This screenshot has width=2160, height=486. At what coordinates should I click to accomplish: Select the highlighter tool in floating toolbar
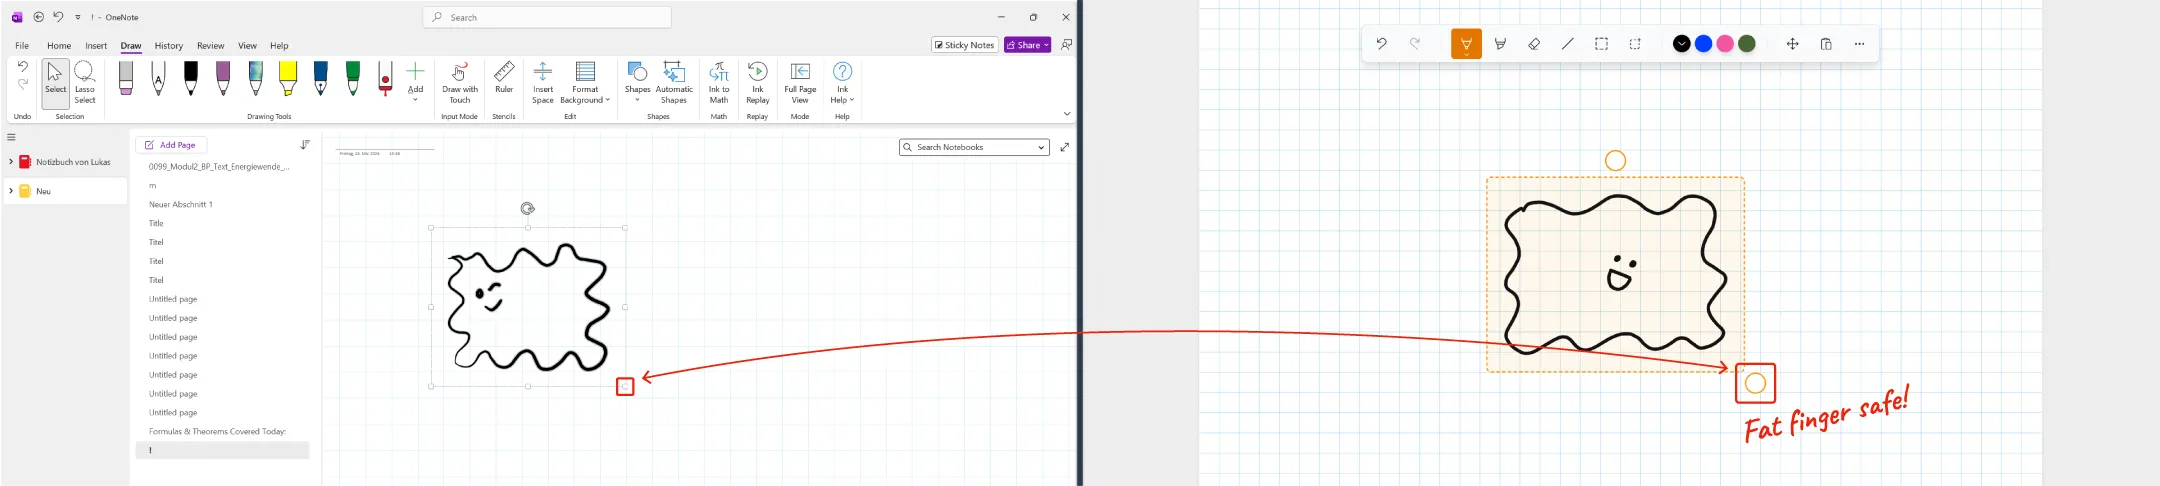point(1500,44)
